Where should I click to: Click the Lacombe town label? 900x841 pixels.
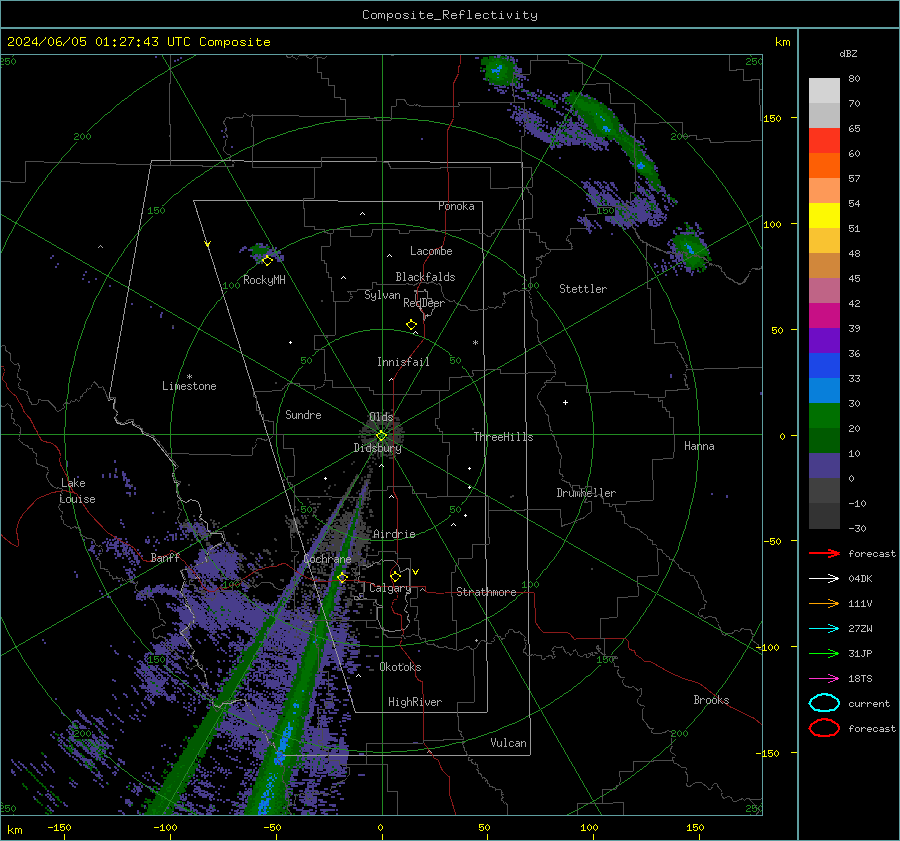point(431,251)
